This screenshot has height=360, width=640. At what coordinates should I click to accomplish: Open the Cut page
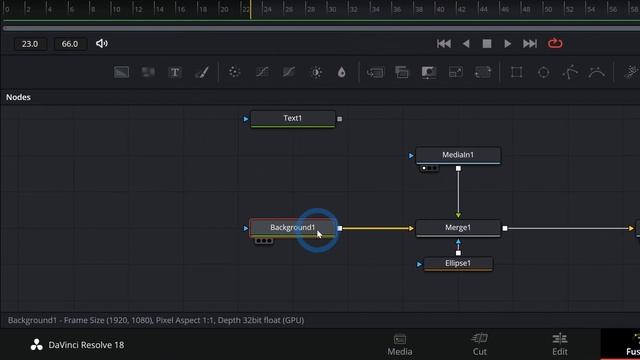click(x=480, y=344)
